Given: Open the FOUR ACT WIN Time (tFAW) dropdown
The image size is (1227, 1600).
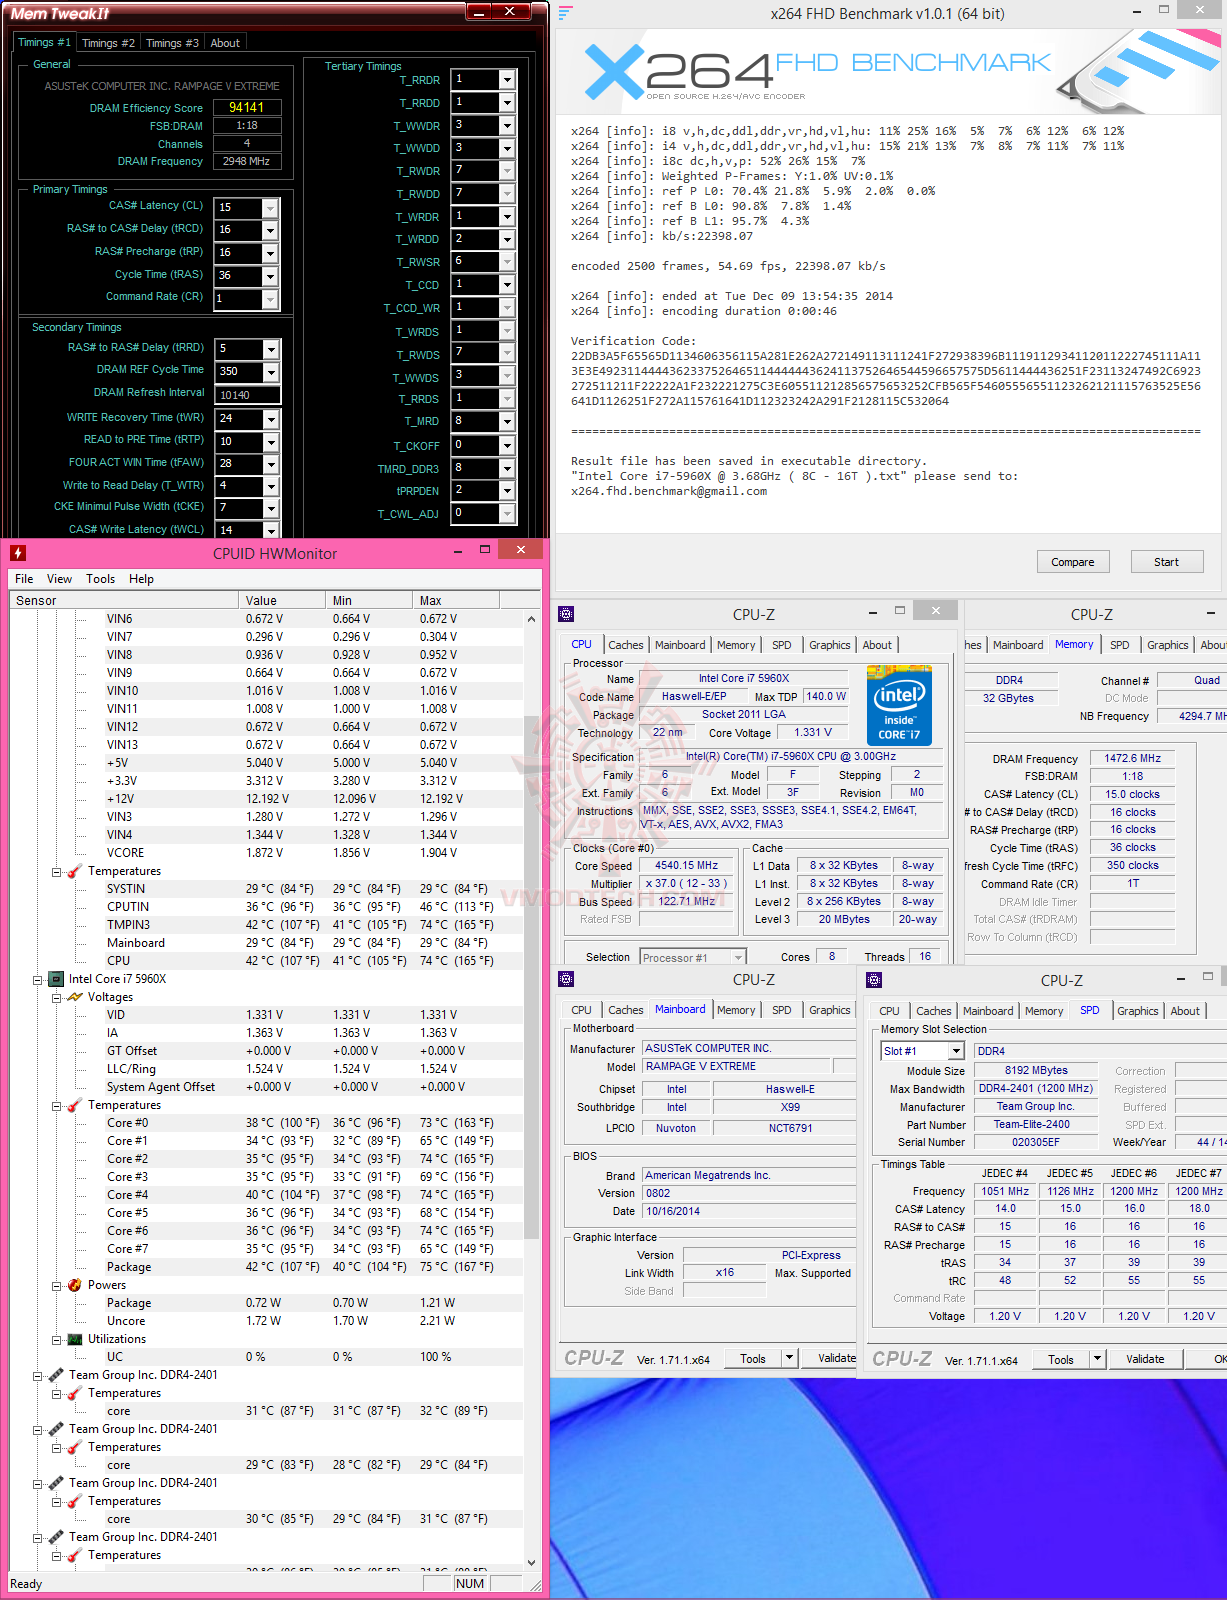Looking at the screenshot, I should [270, 463].
